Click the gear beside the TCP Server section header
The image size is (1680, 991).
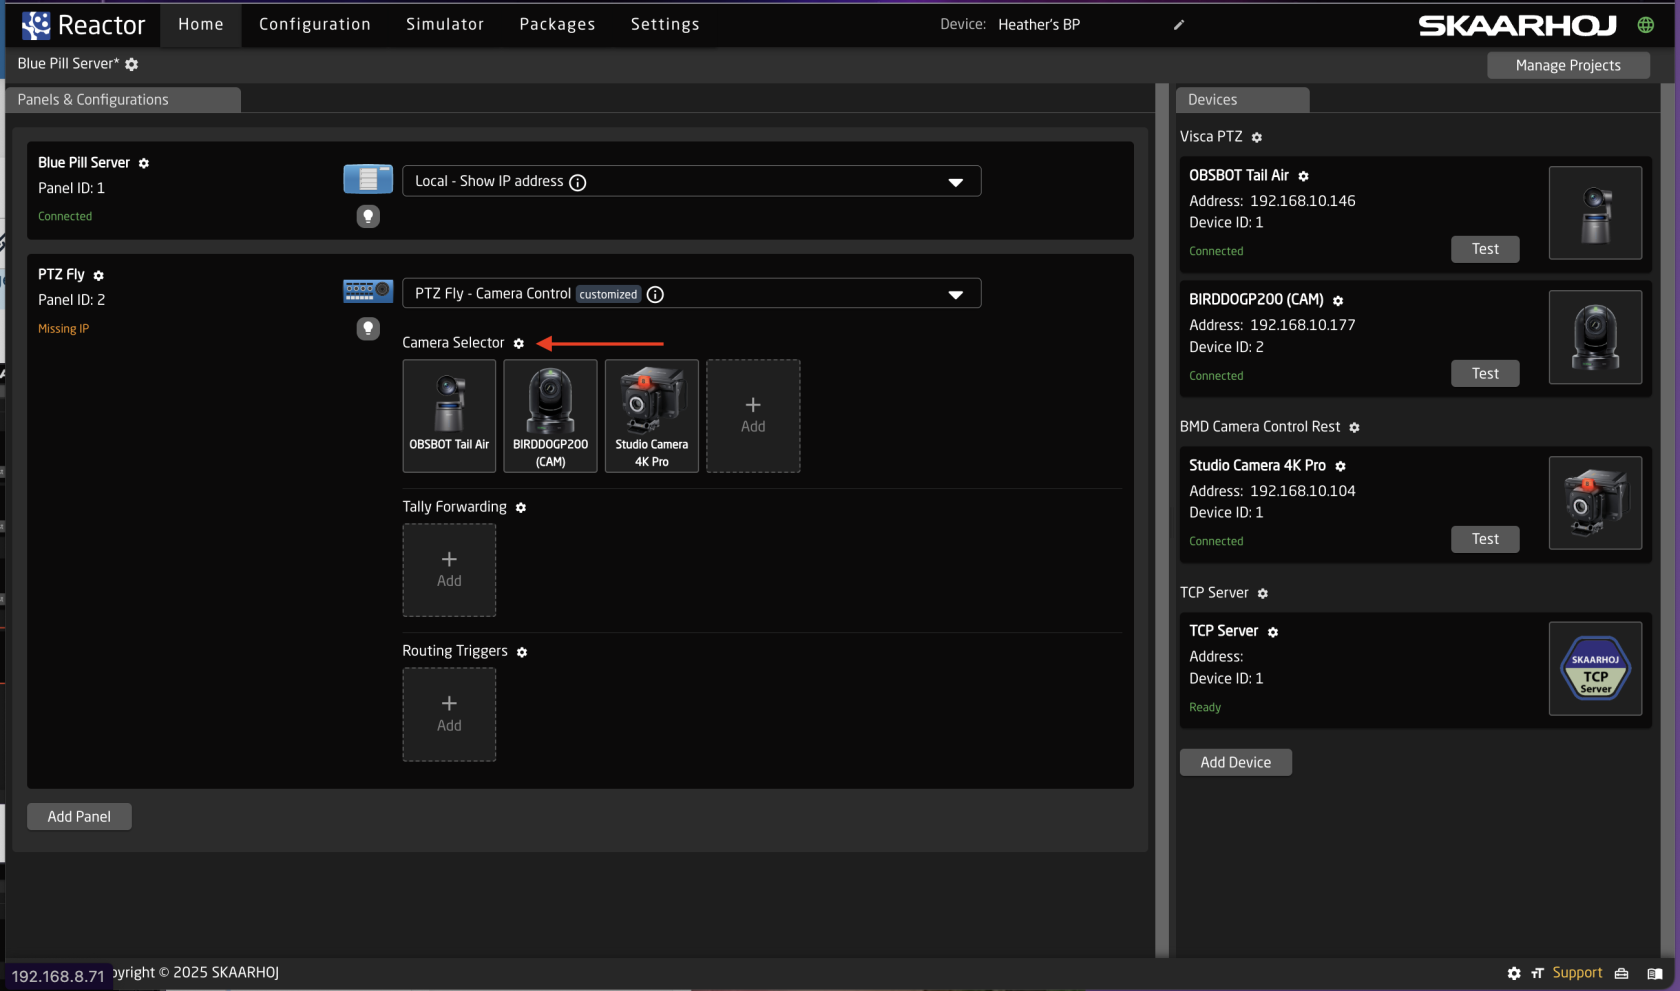click(1263, 593)
